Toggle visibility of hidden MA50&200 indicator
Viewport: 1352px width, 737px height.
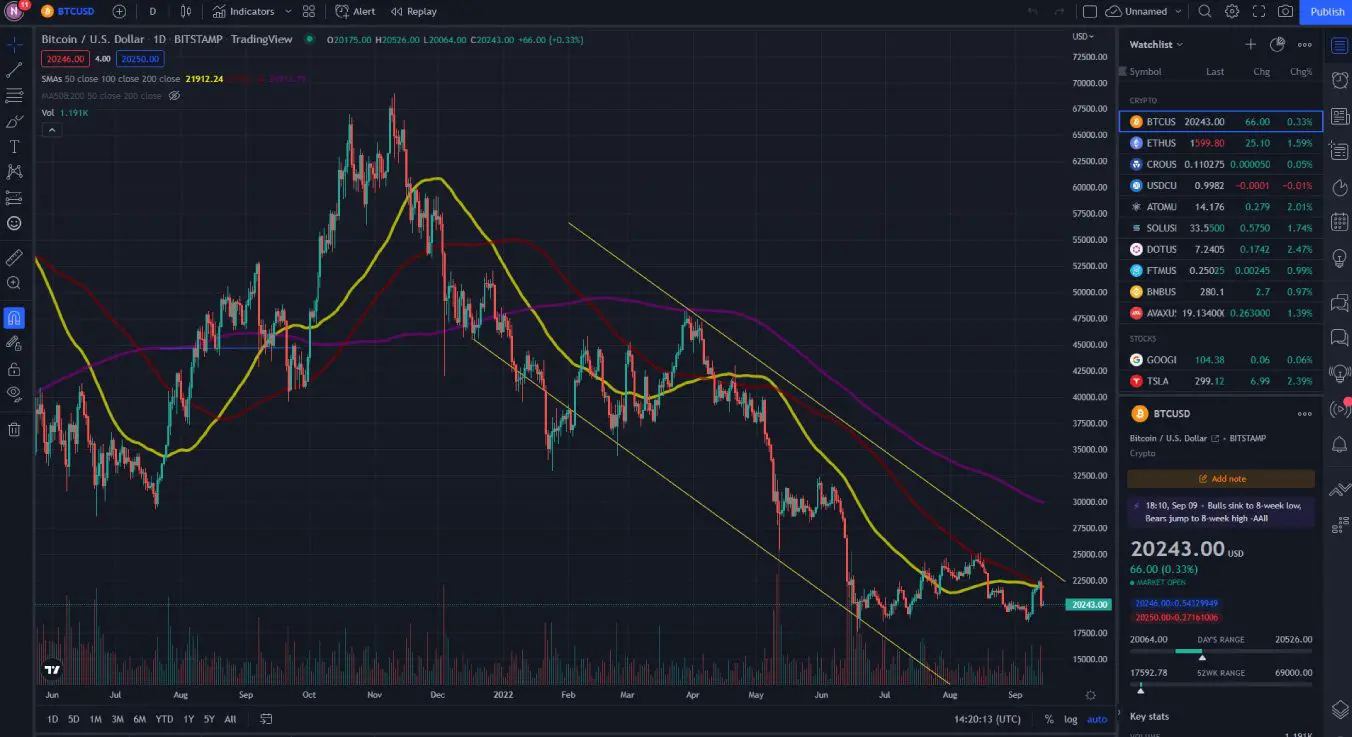pyautogui.click(x=174, y=96)
